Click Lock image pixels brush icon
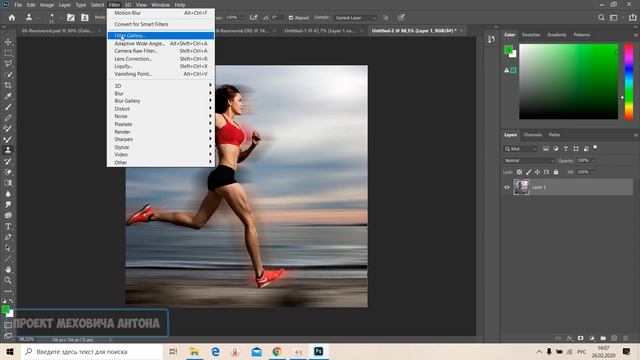The height and width of the screenshot is (360, 640). (529, 172)
